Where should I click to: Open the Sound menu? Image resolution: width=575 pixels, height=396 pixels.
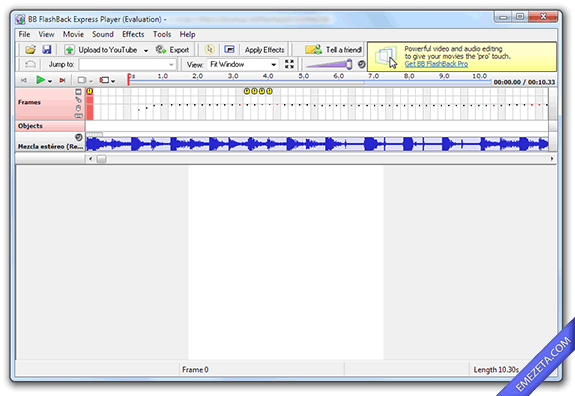103,34
